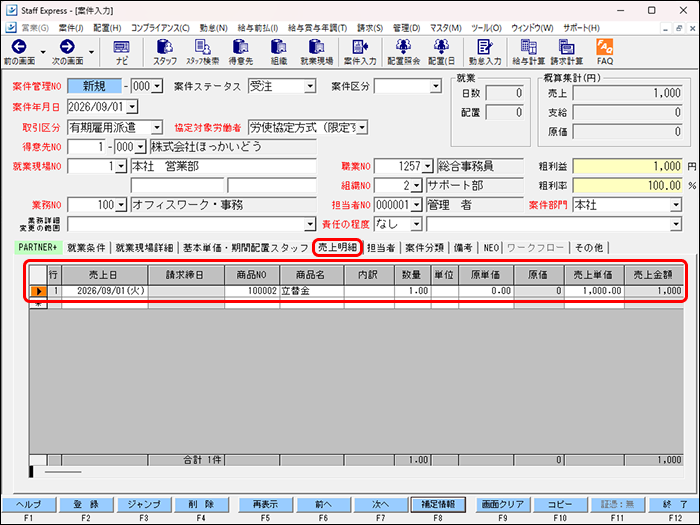The width and height of the screenshot is (700, 525).
Task: Open the 配置照会 toolbar icon
Action: (x=404, y=52)
